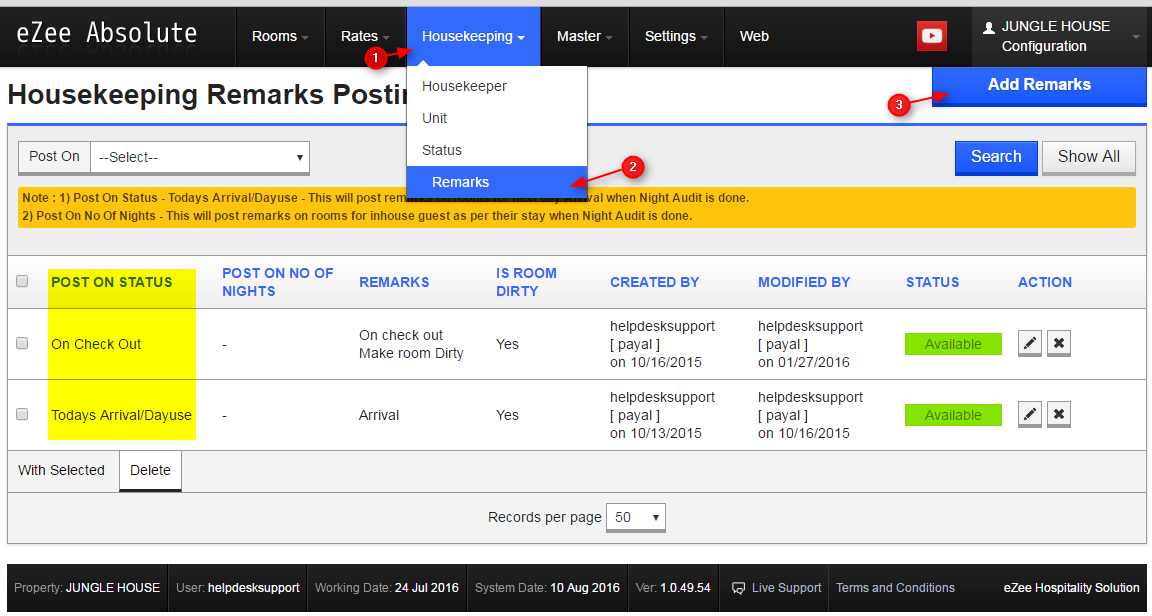
Task: Click the Add Remarks button
Action: click(x=1038, y=85)
